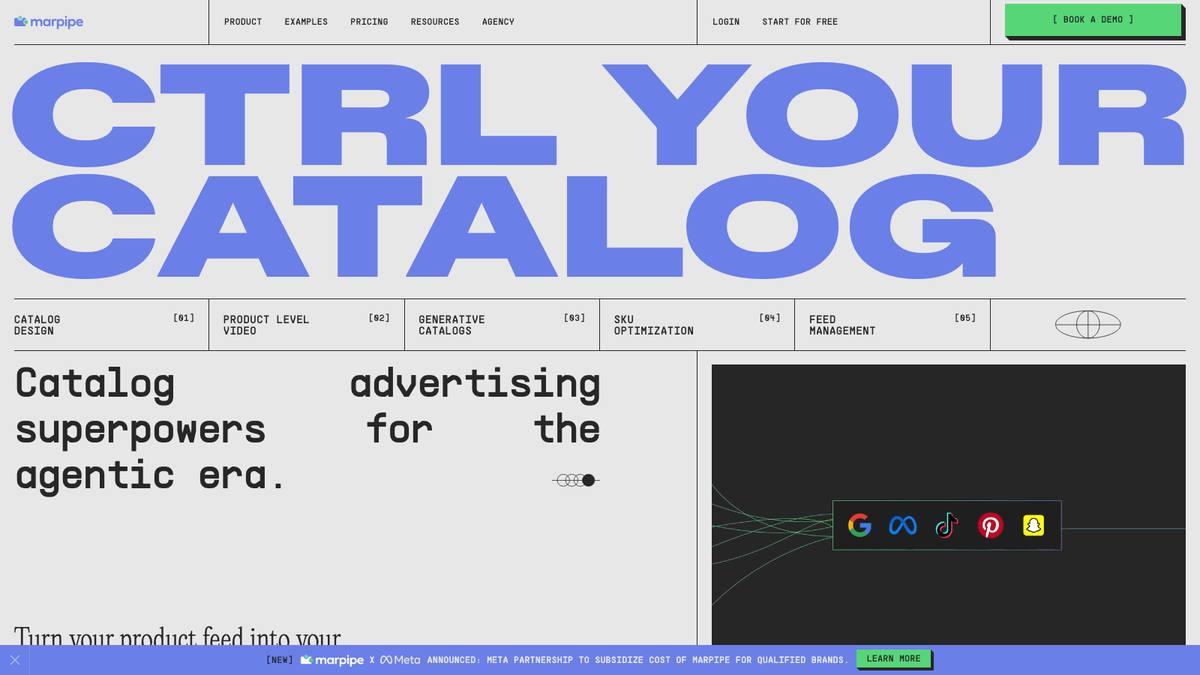The height and width of the screenshot is (675, 1200).
Task: Click the globe icon beside Feed Management
Action: click(x=1088, y=324)
